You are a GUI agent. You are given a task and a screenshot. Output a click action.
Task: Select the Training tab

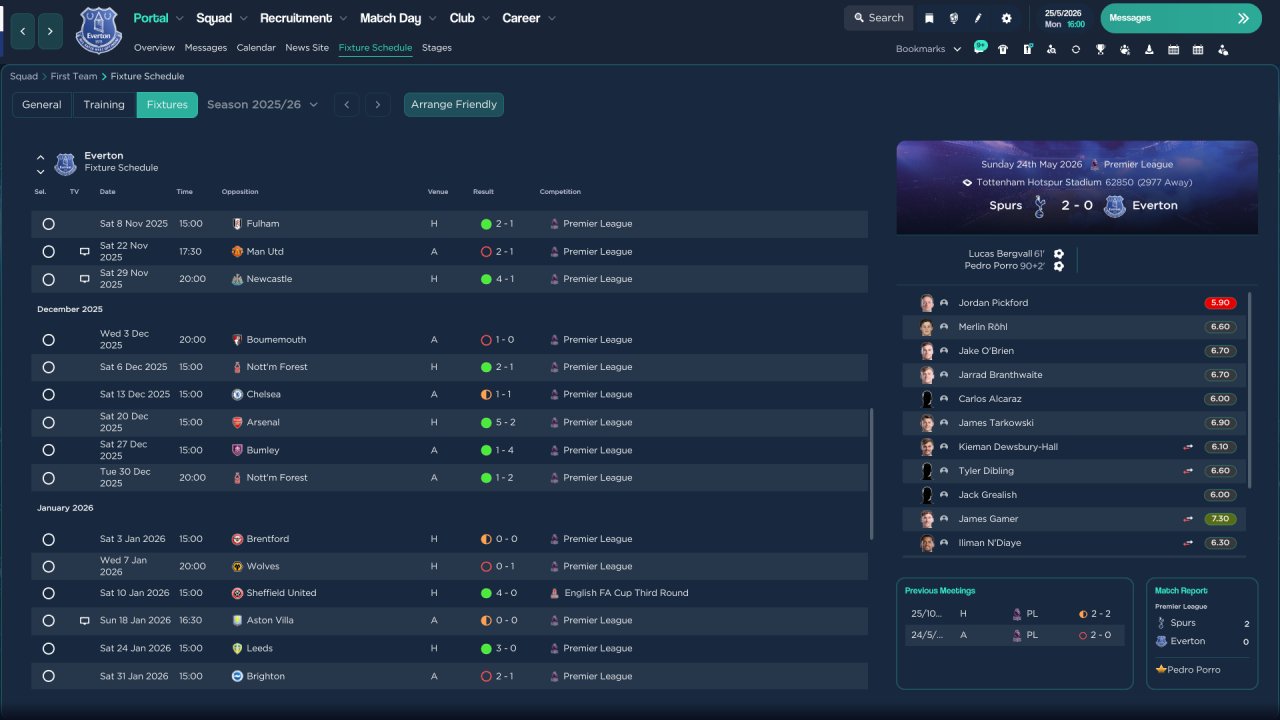[104, 105]
